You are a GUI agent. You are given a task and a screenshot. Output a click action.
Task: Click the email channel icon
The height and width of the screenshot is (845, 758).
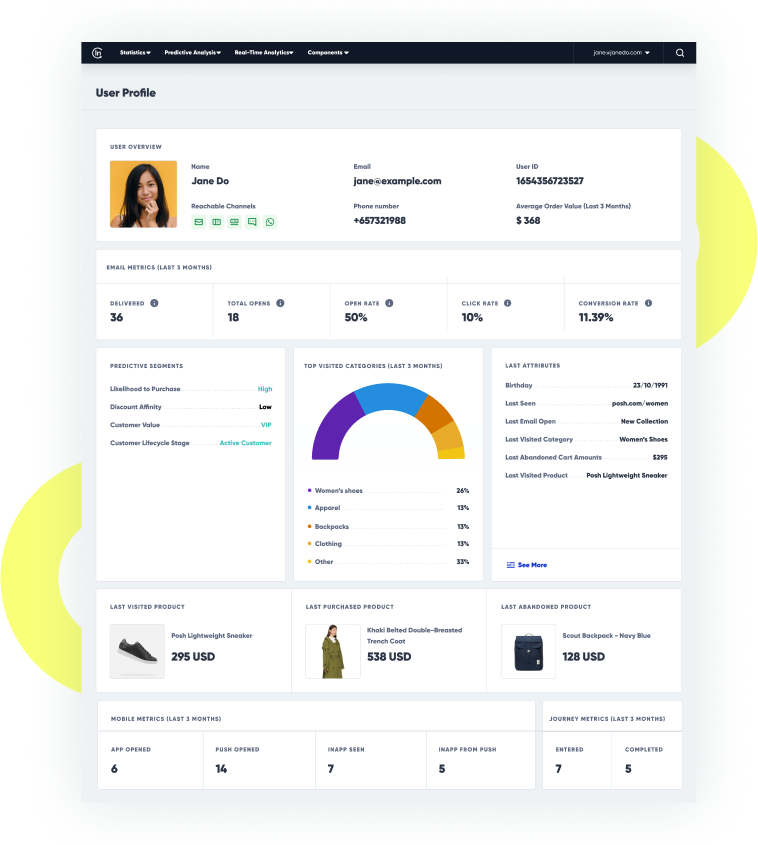[198, 222]
